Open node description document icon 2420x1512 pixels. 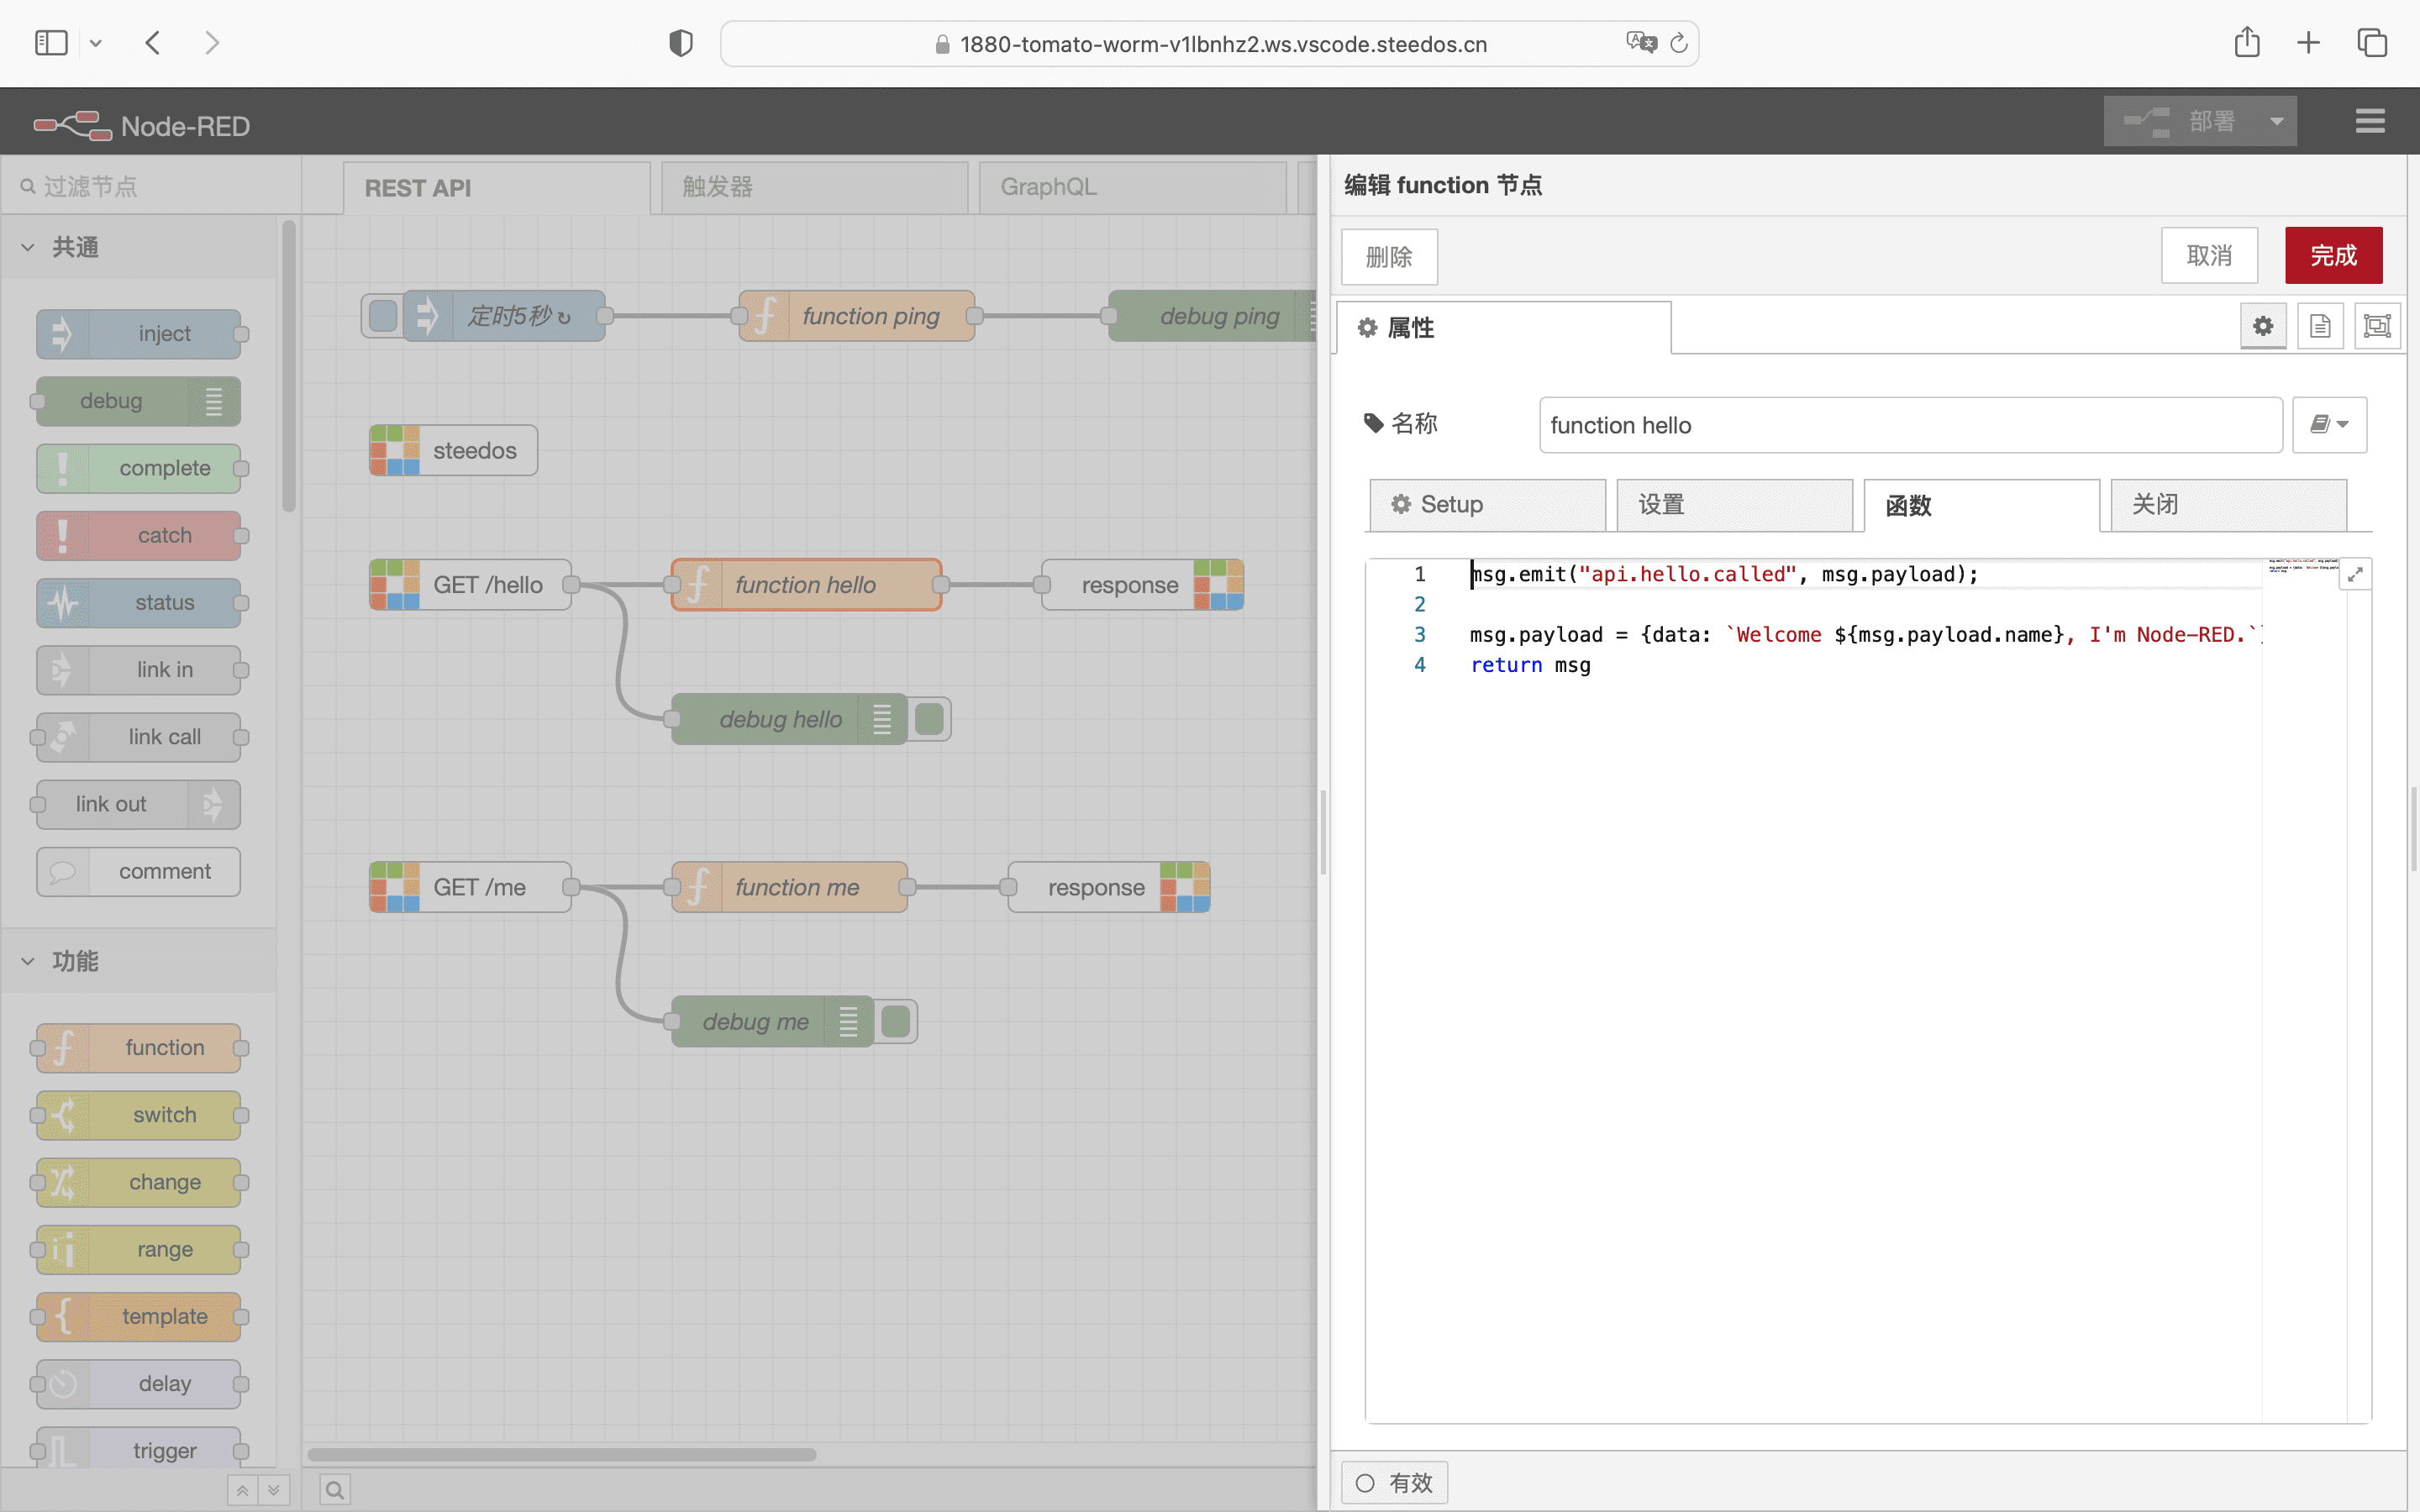[x=2320, y=326]
